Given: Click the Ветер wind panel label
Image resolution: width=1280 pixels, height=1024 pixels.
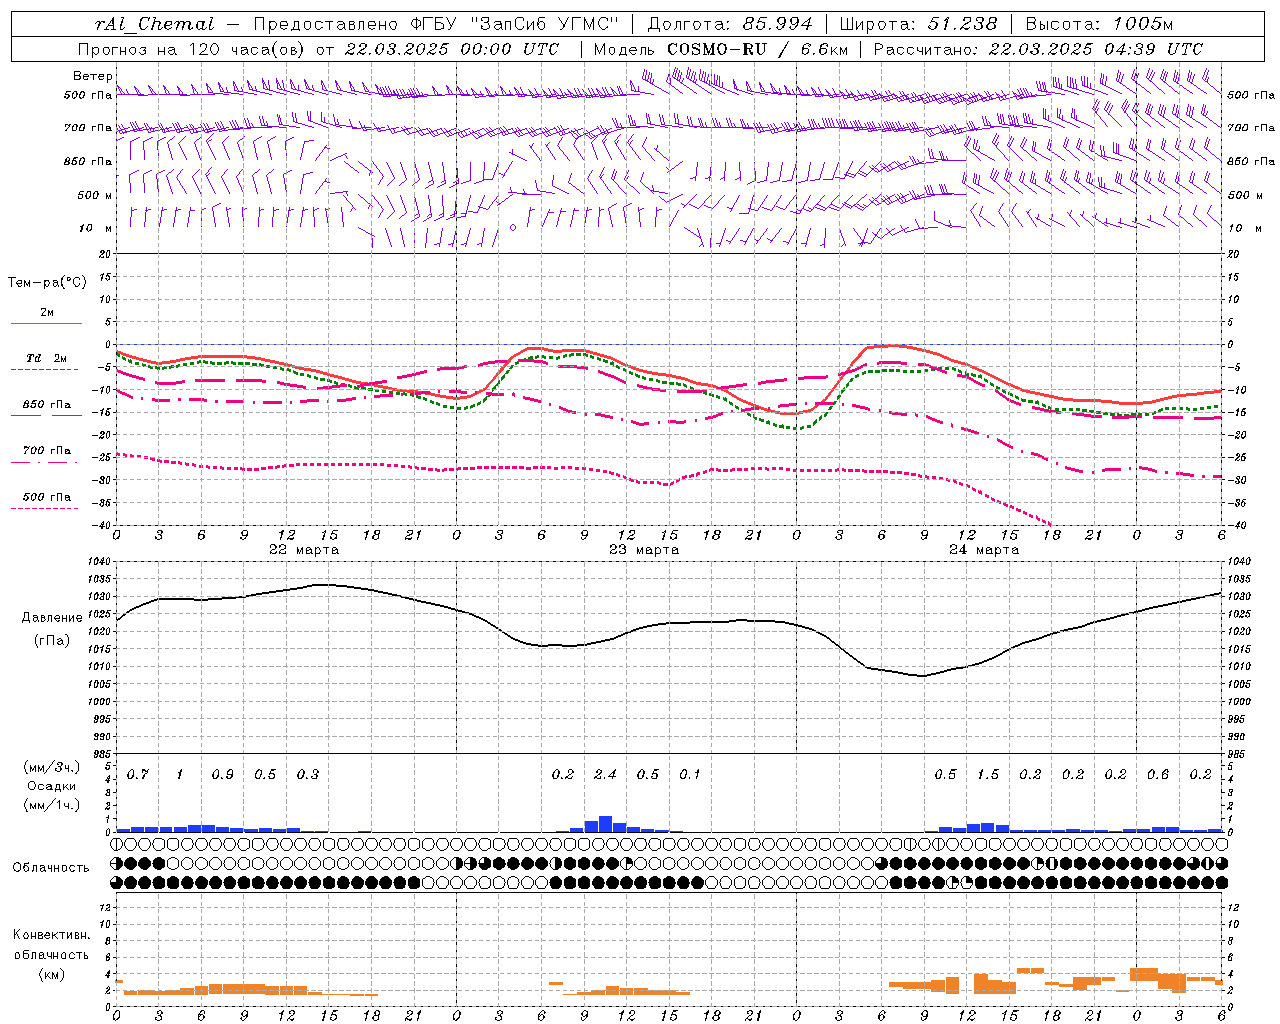Looking at the screenshot, I should point(93,76).
